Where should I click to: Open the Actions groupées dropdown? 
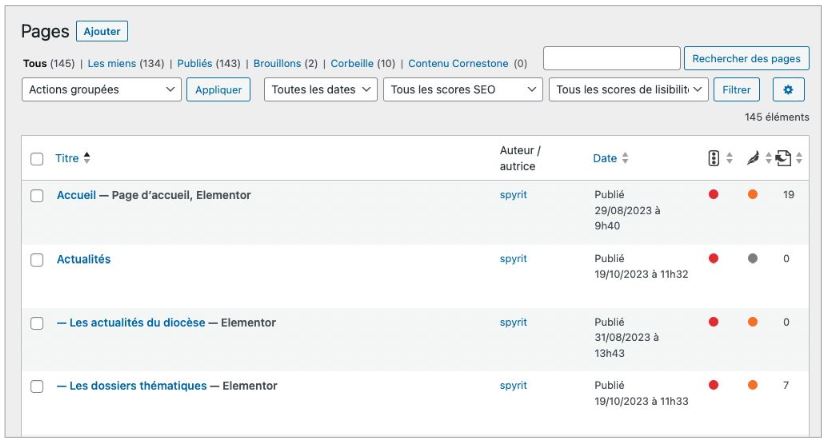click(x=100, y=90)
